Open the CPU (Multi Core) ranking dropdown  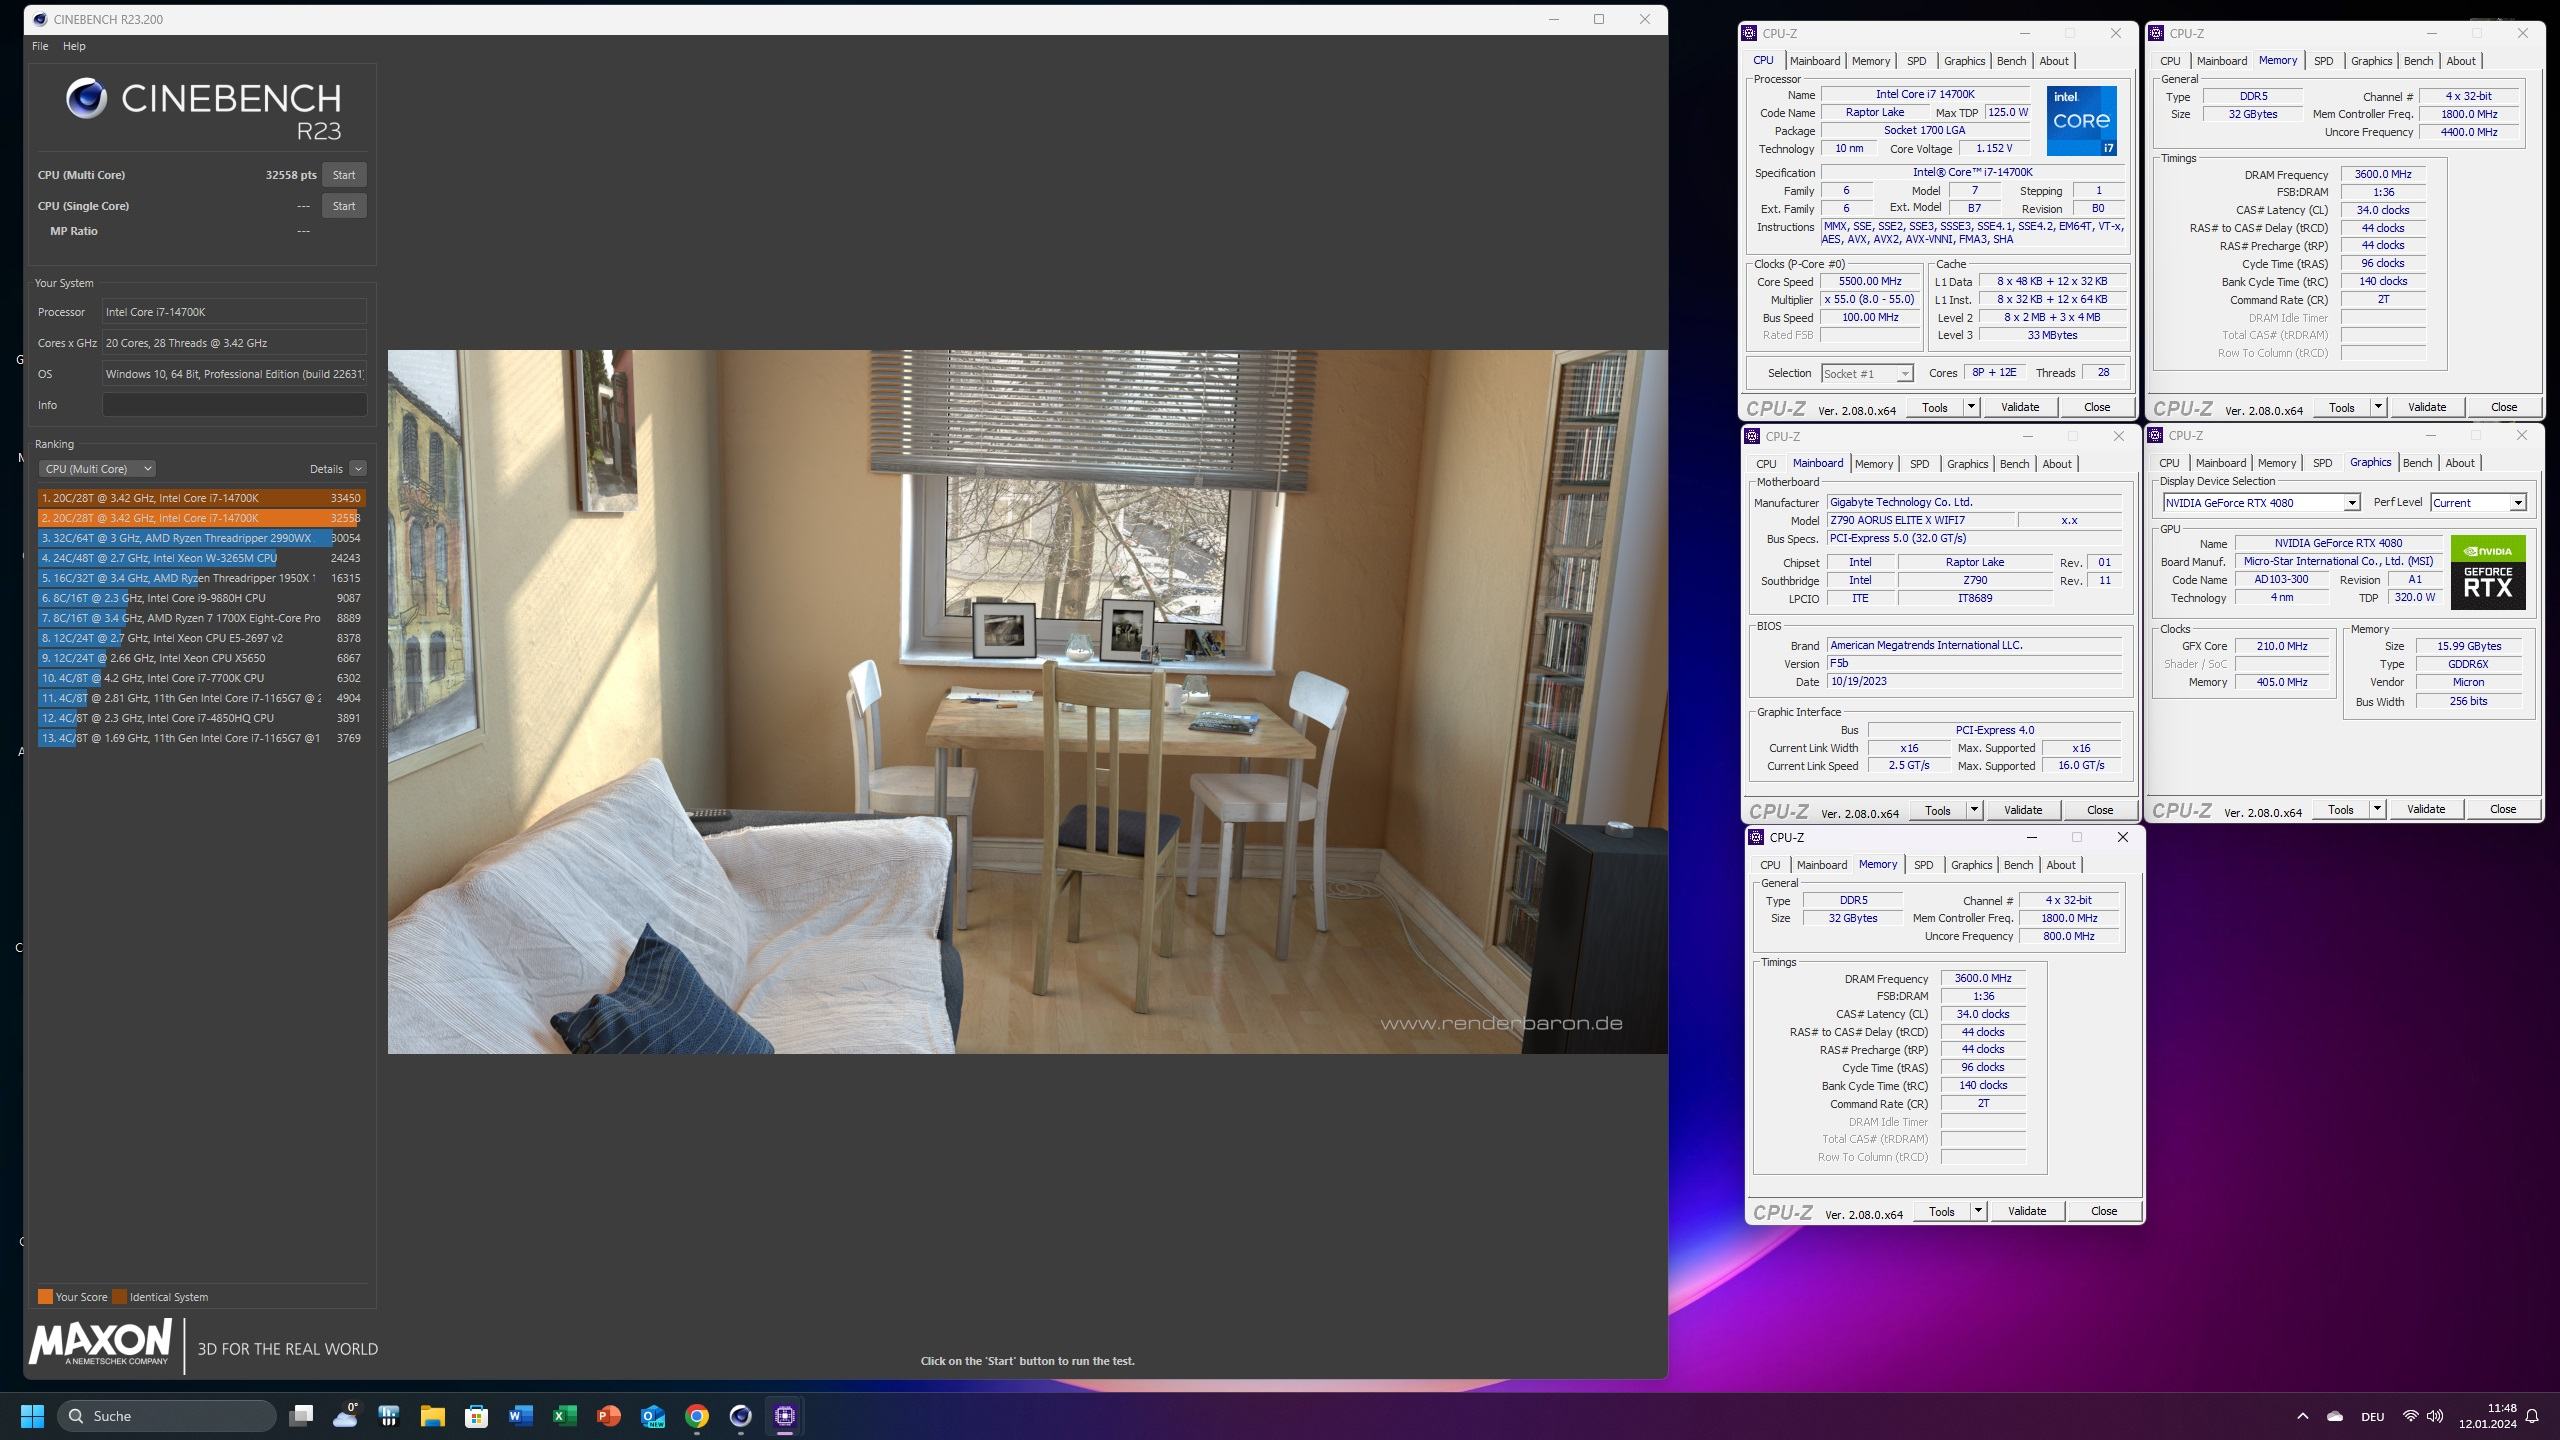coord(97,468)
